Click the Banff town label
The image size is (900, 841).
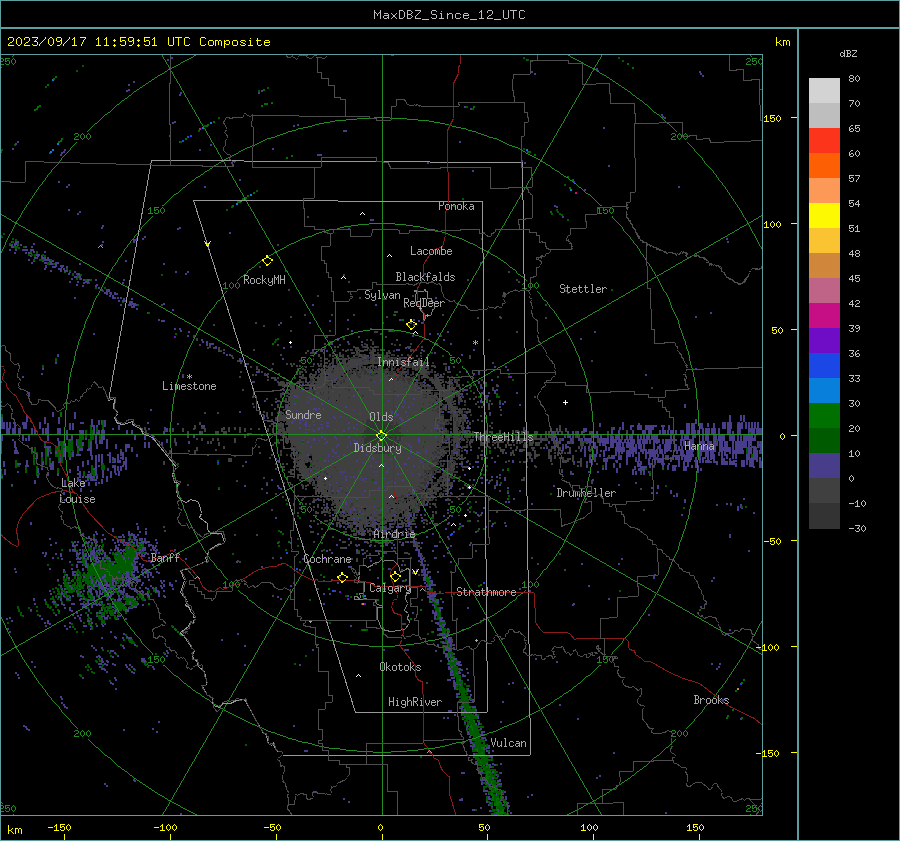[x=165, y=557]
